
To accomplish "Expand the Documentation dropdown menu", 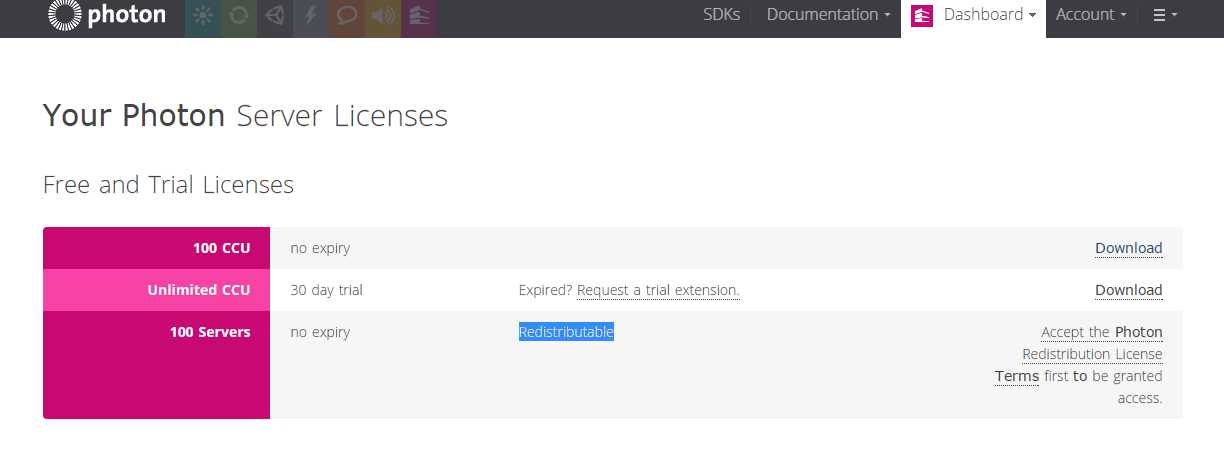I will click(x=828, y=15).
